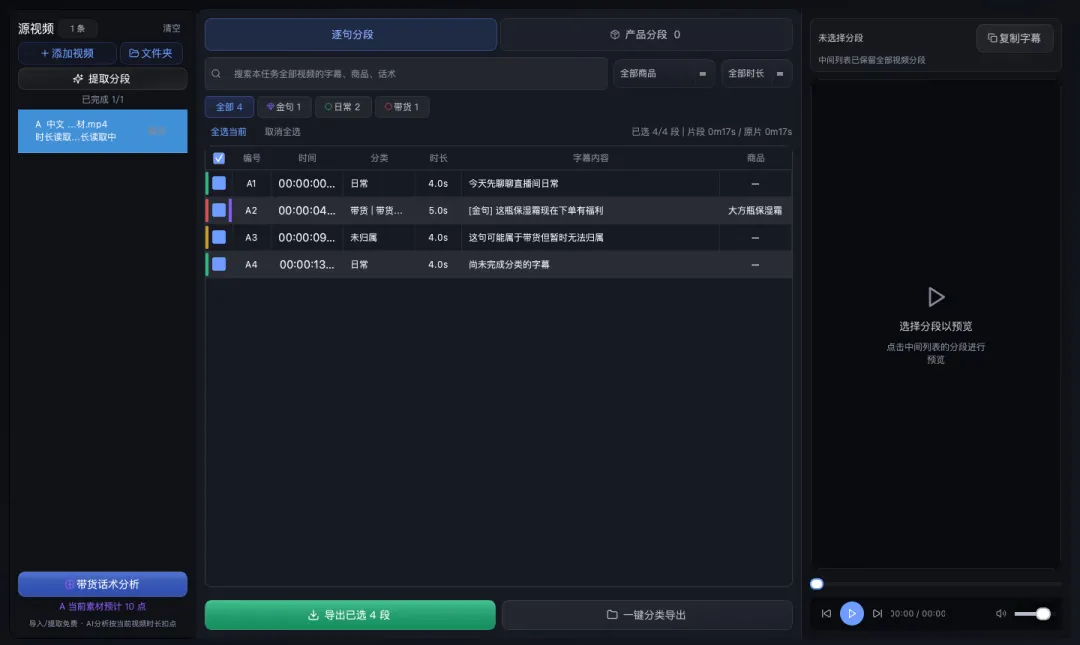1080x645 pixels.
Task: Filter by 带货 1 chip
Action: click(402, 107)
